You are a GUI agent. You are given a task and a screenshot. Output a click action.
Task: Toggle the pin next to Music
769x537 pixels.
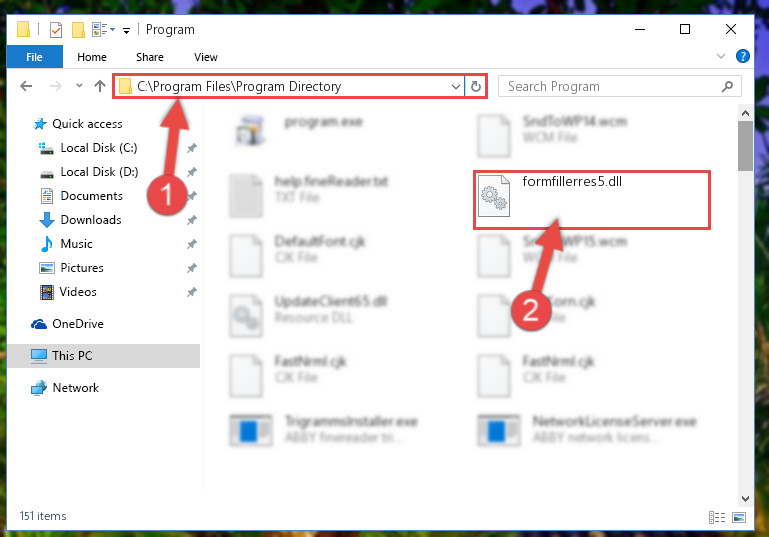(x=192, y=244)
